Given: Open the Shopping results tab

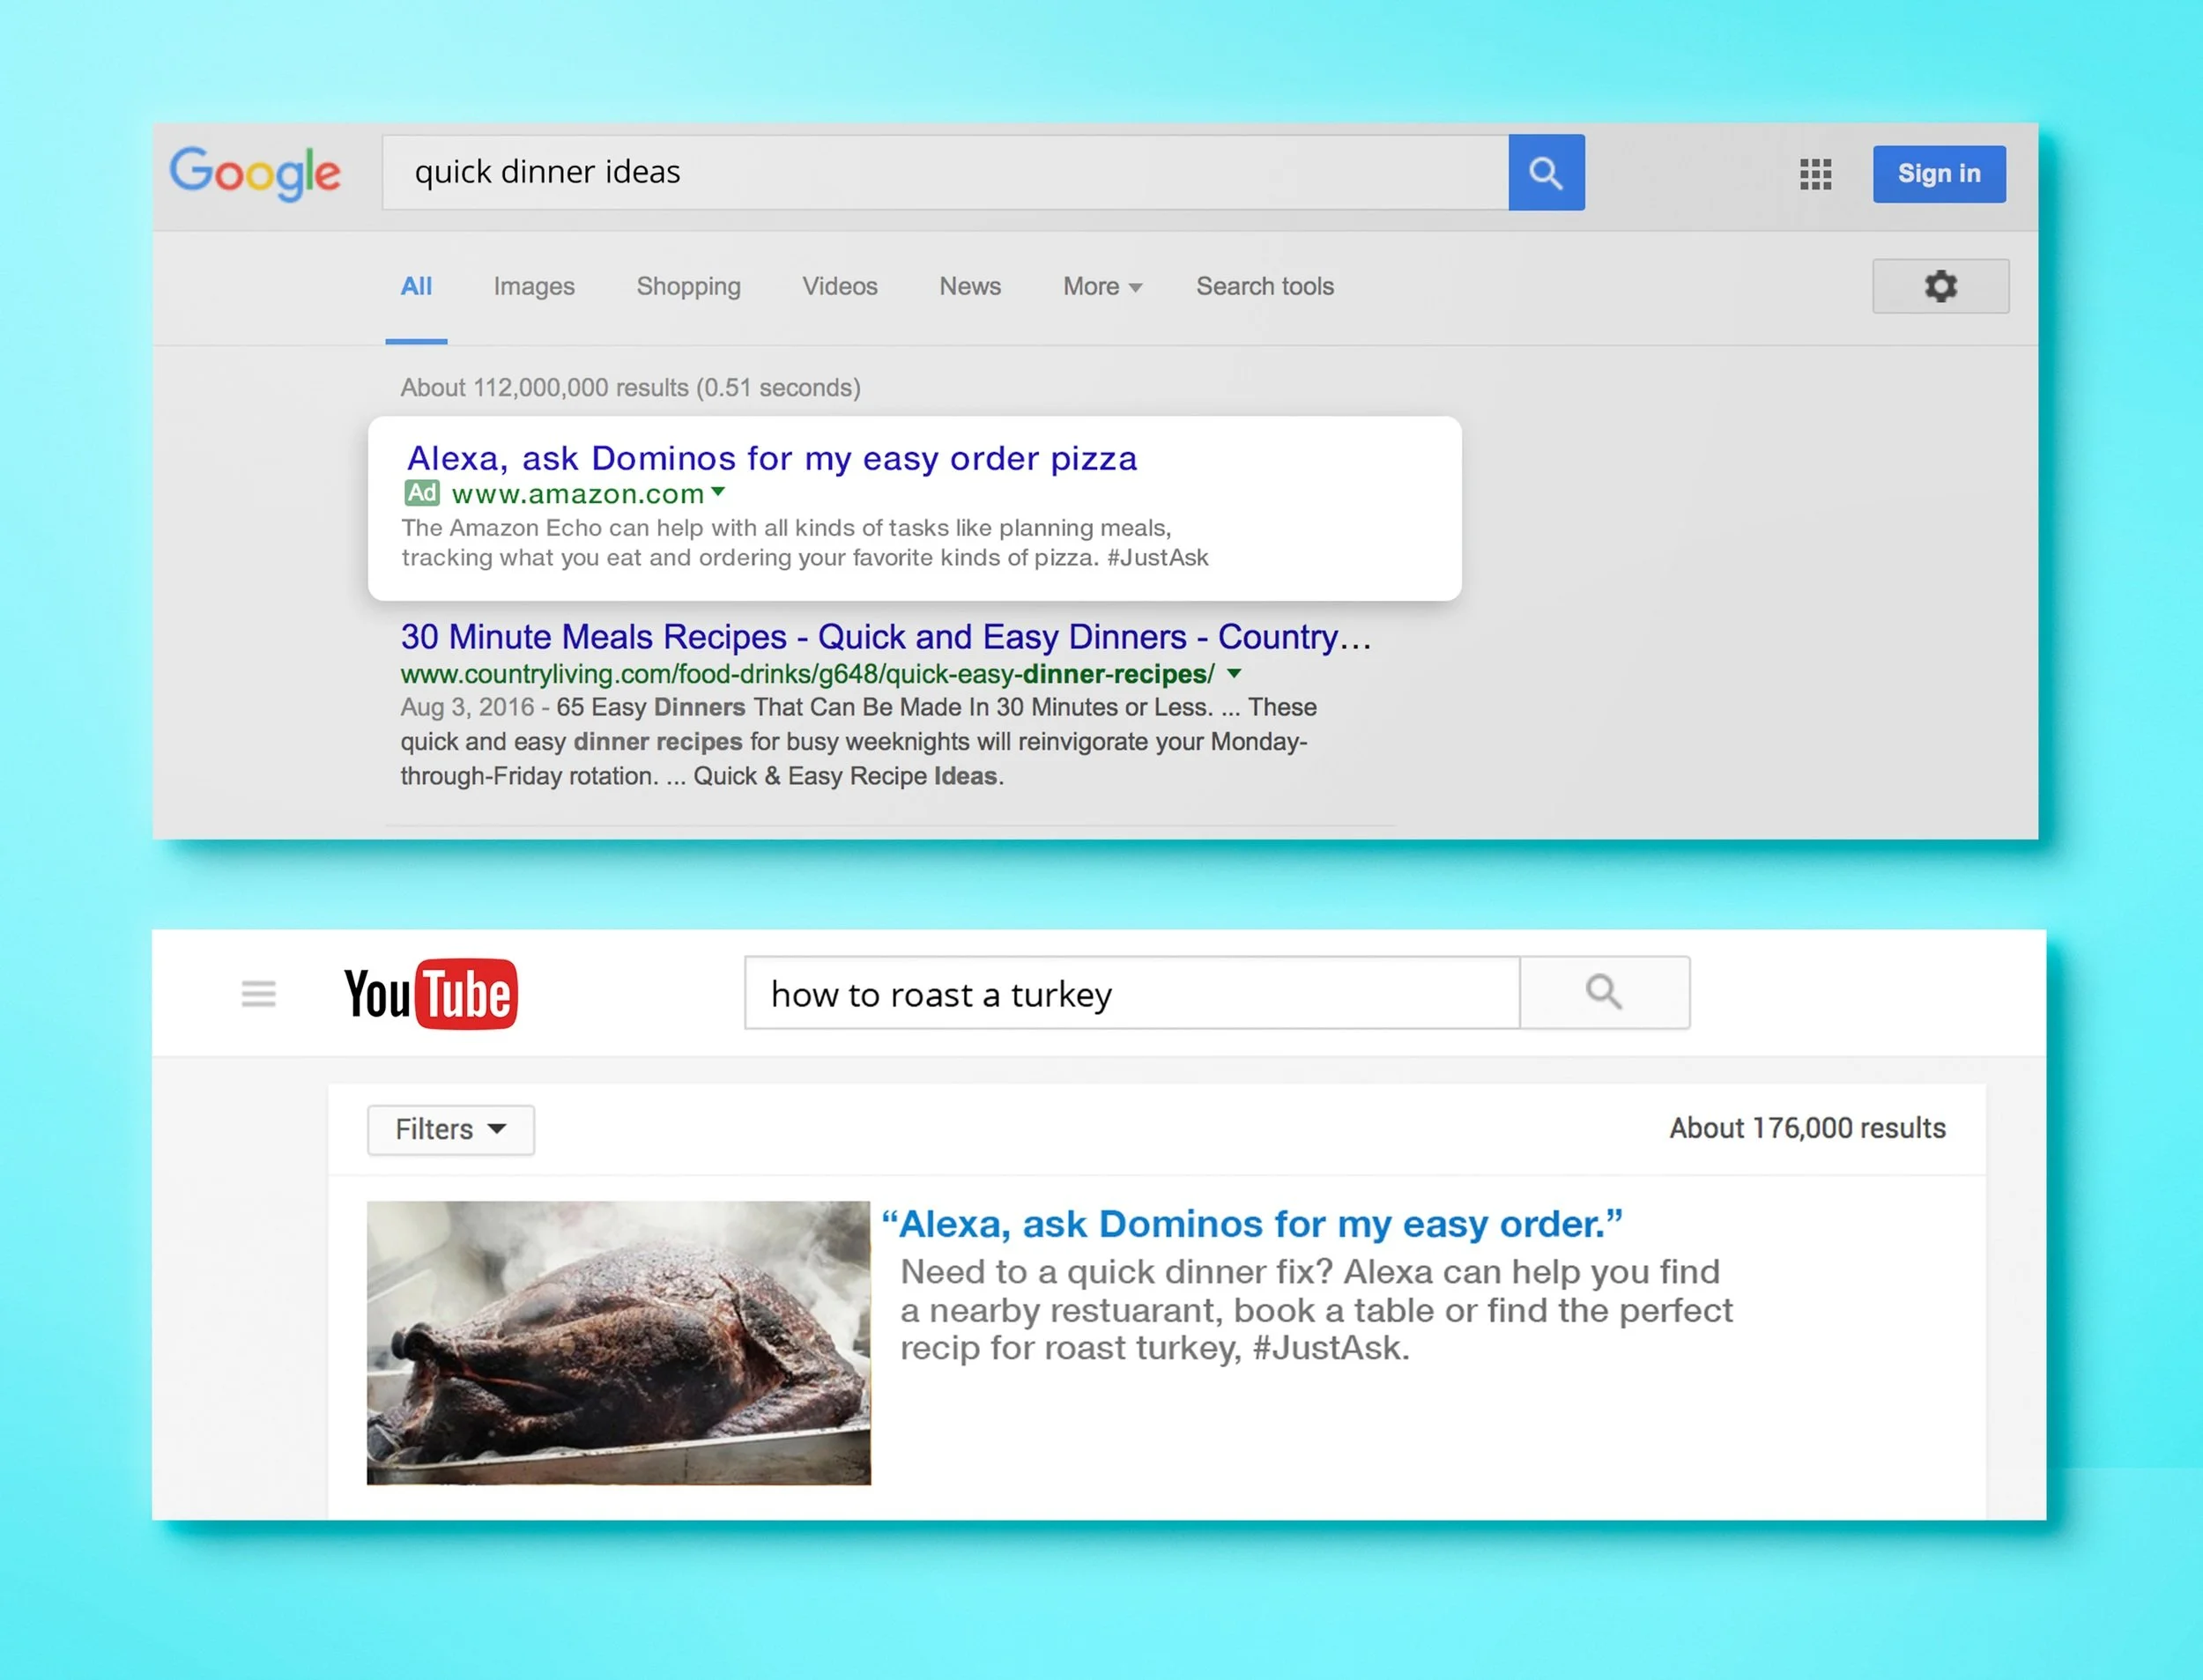Looking at the screenshot, I should click(x=688, y=287).
